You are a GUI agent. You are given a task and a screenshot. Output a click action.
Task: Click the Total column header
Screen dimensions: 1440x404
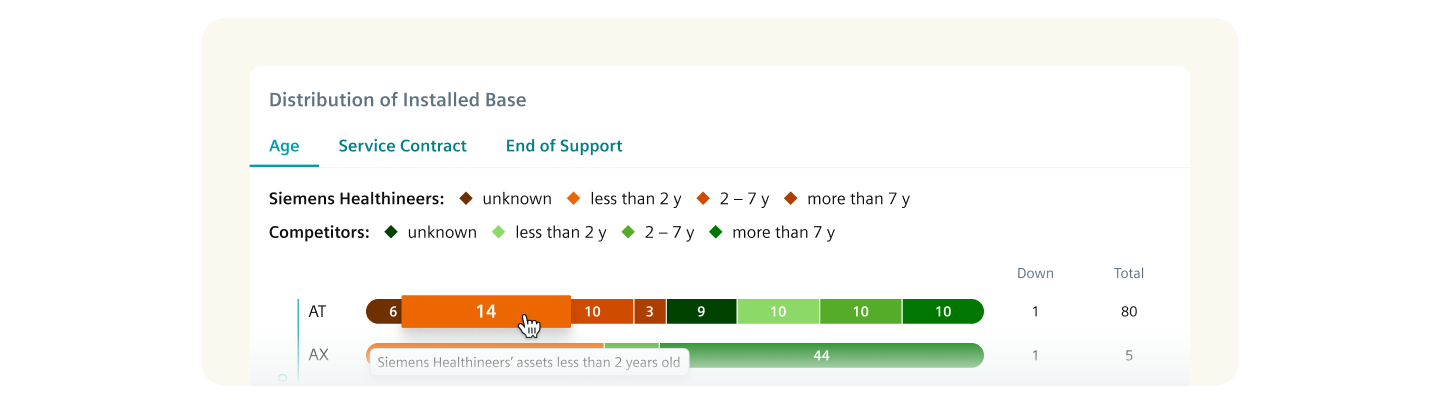tap(1129, 273)
